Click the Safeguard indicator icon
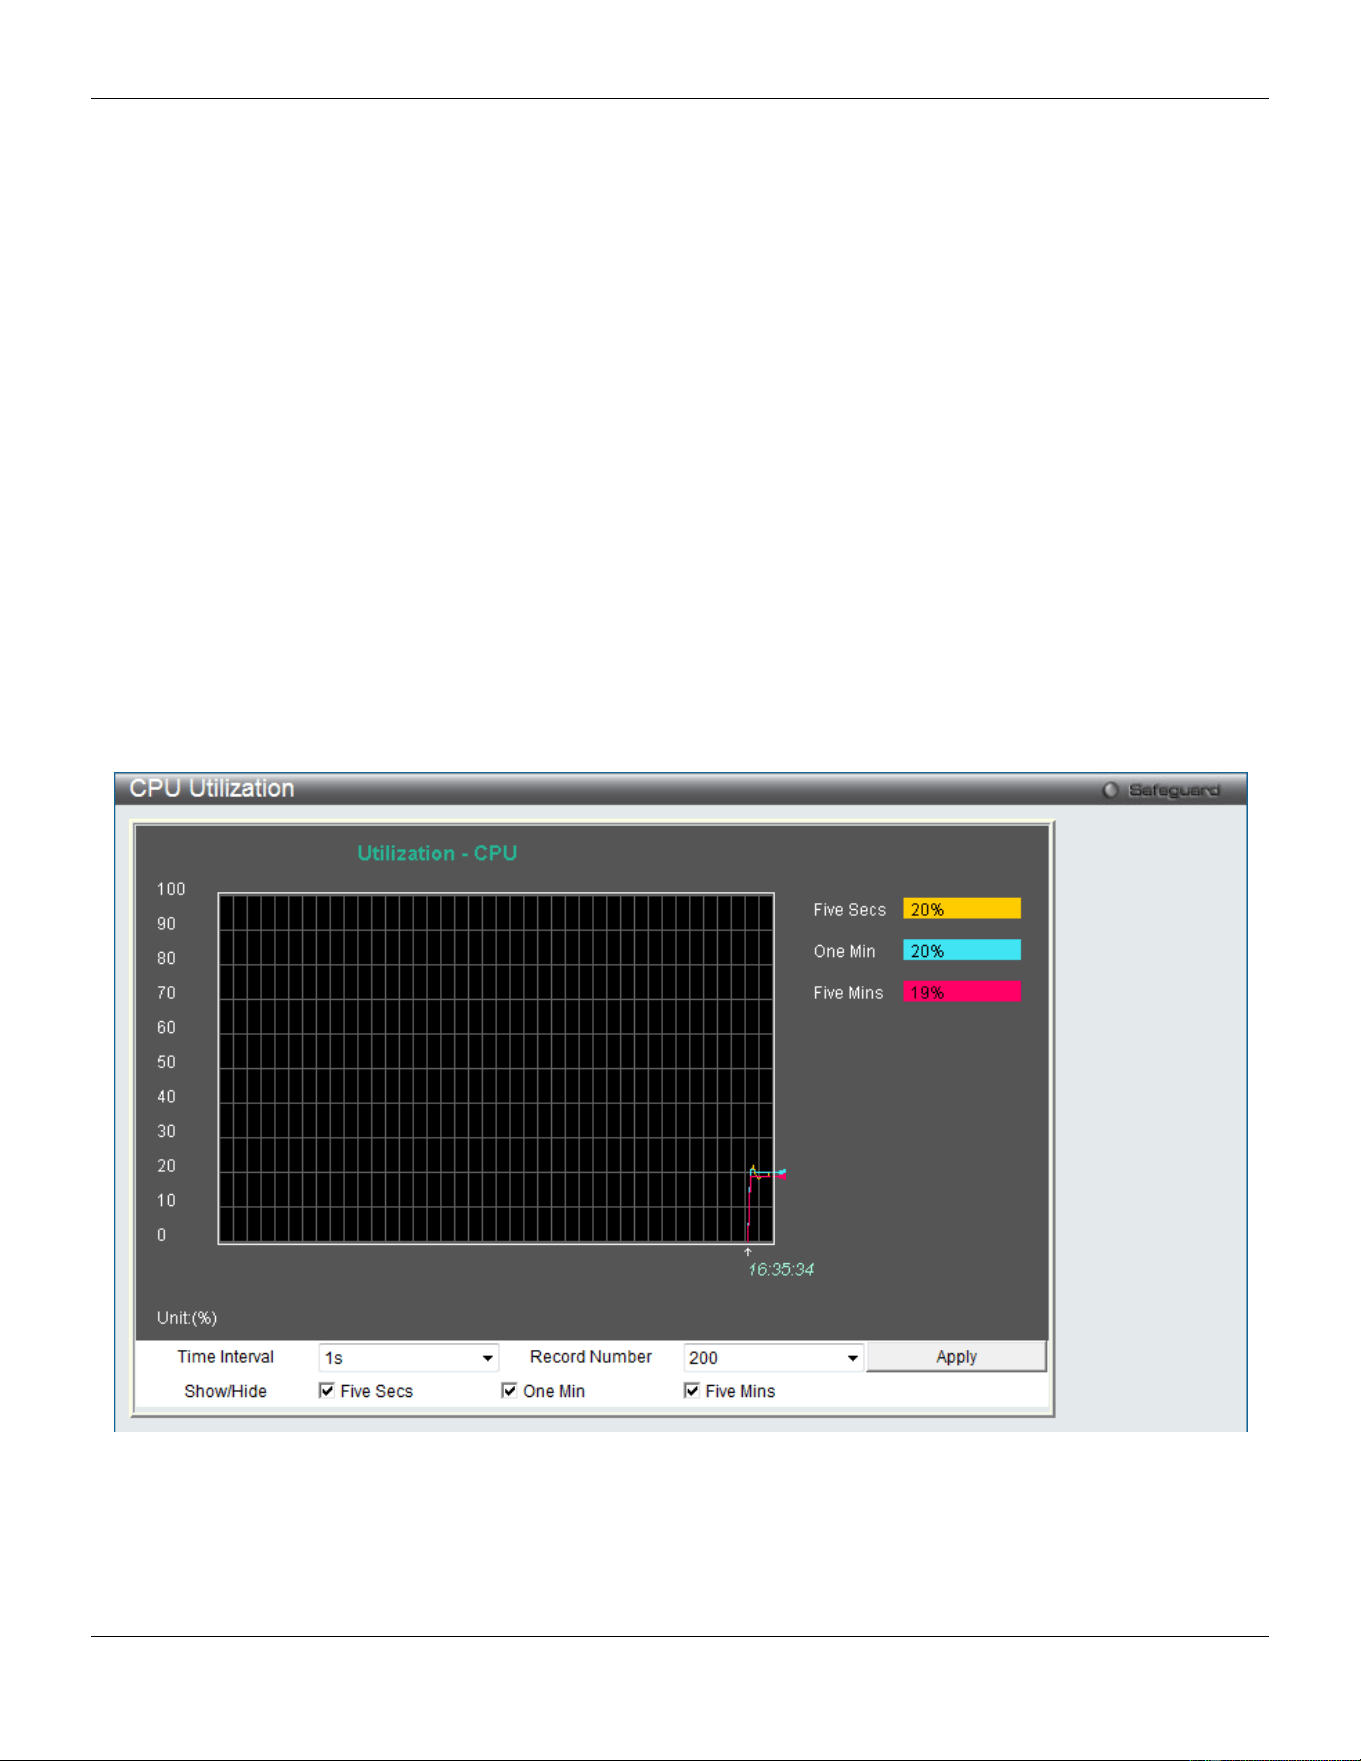Viewport: 1361px width, 1761px height. (x=1110, y=790)
